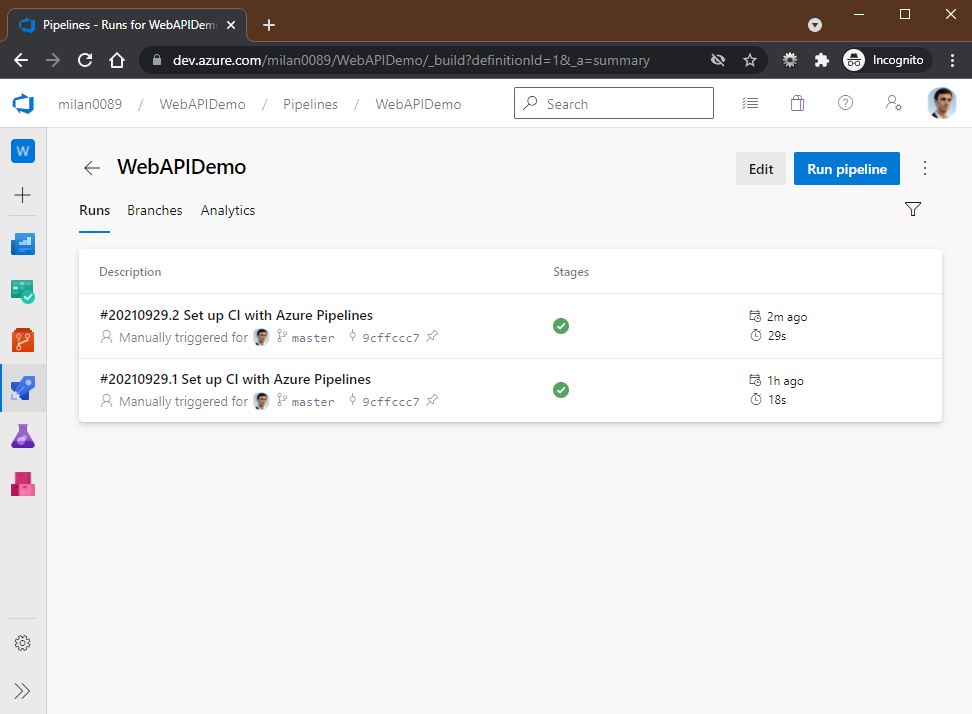Switch to the Analytics tab

pos(227,210)
